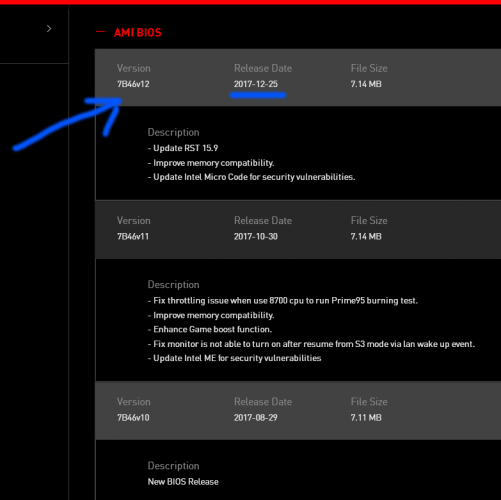Click 'Fix monitor is not able' line
The image size is (501, 500).
click(311, 344)
